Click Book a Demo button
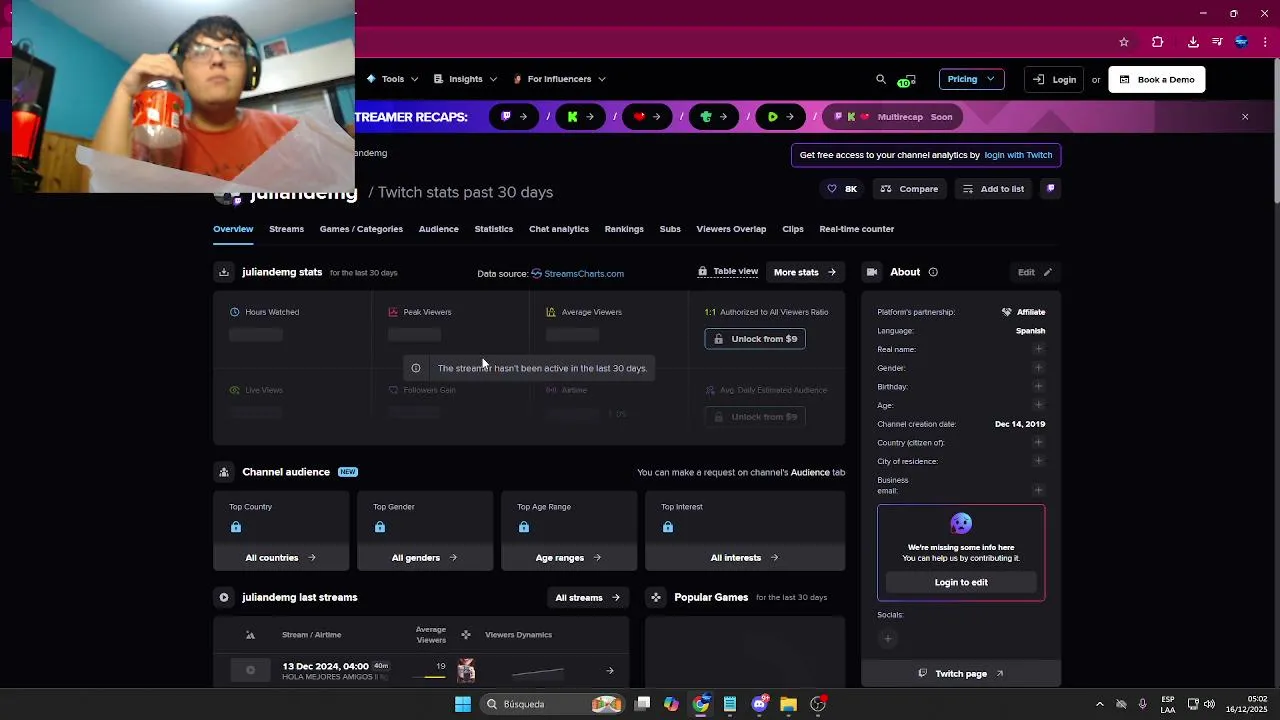 (1157, 79)
